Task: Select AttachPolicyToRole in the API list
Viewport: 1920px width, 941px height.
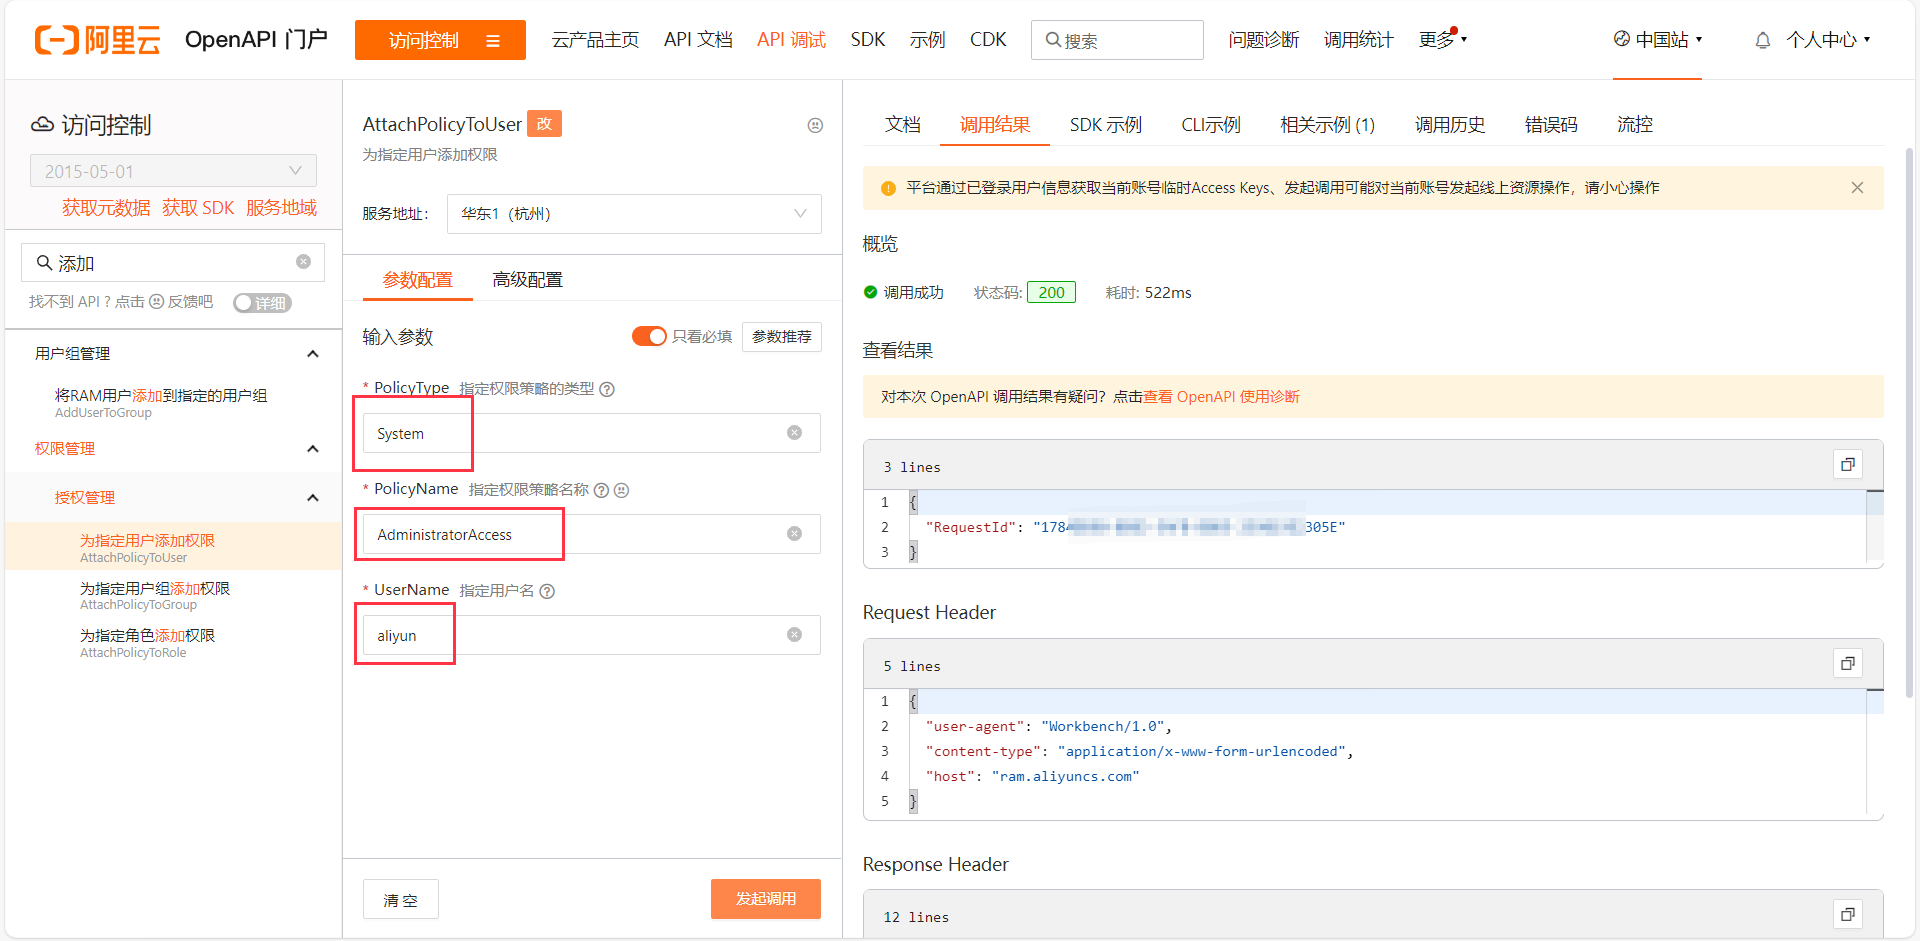Action: click(174, 642)
